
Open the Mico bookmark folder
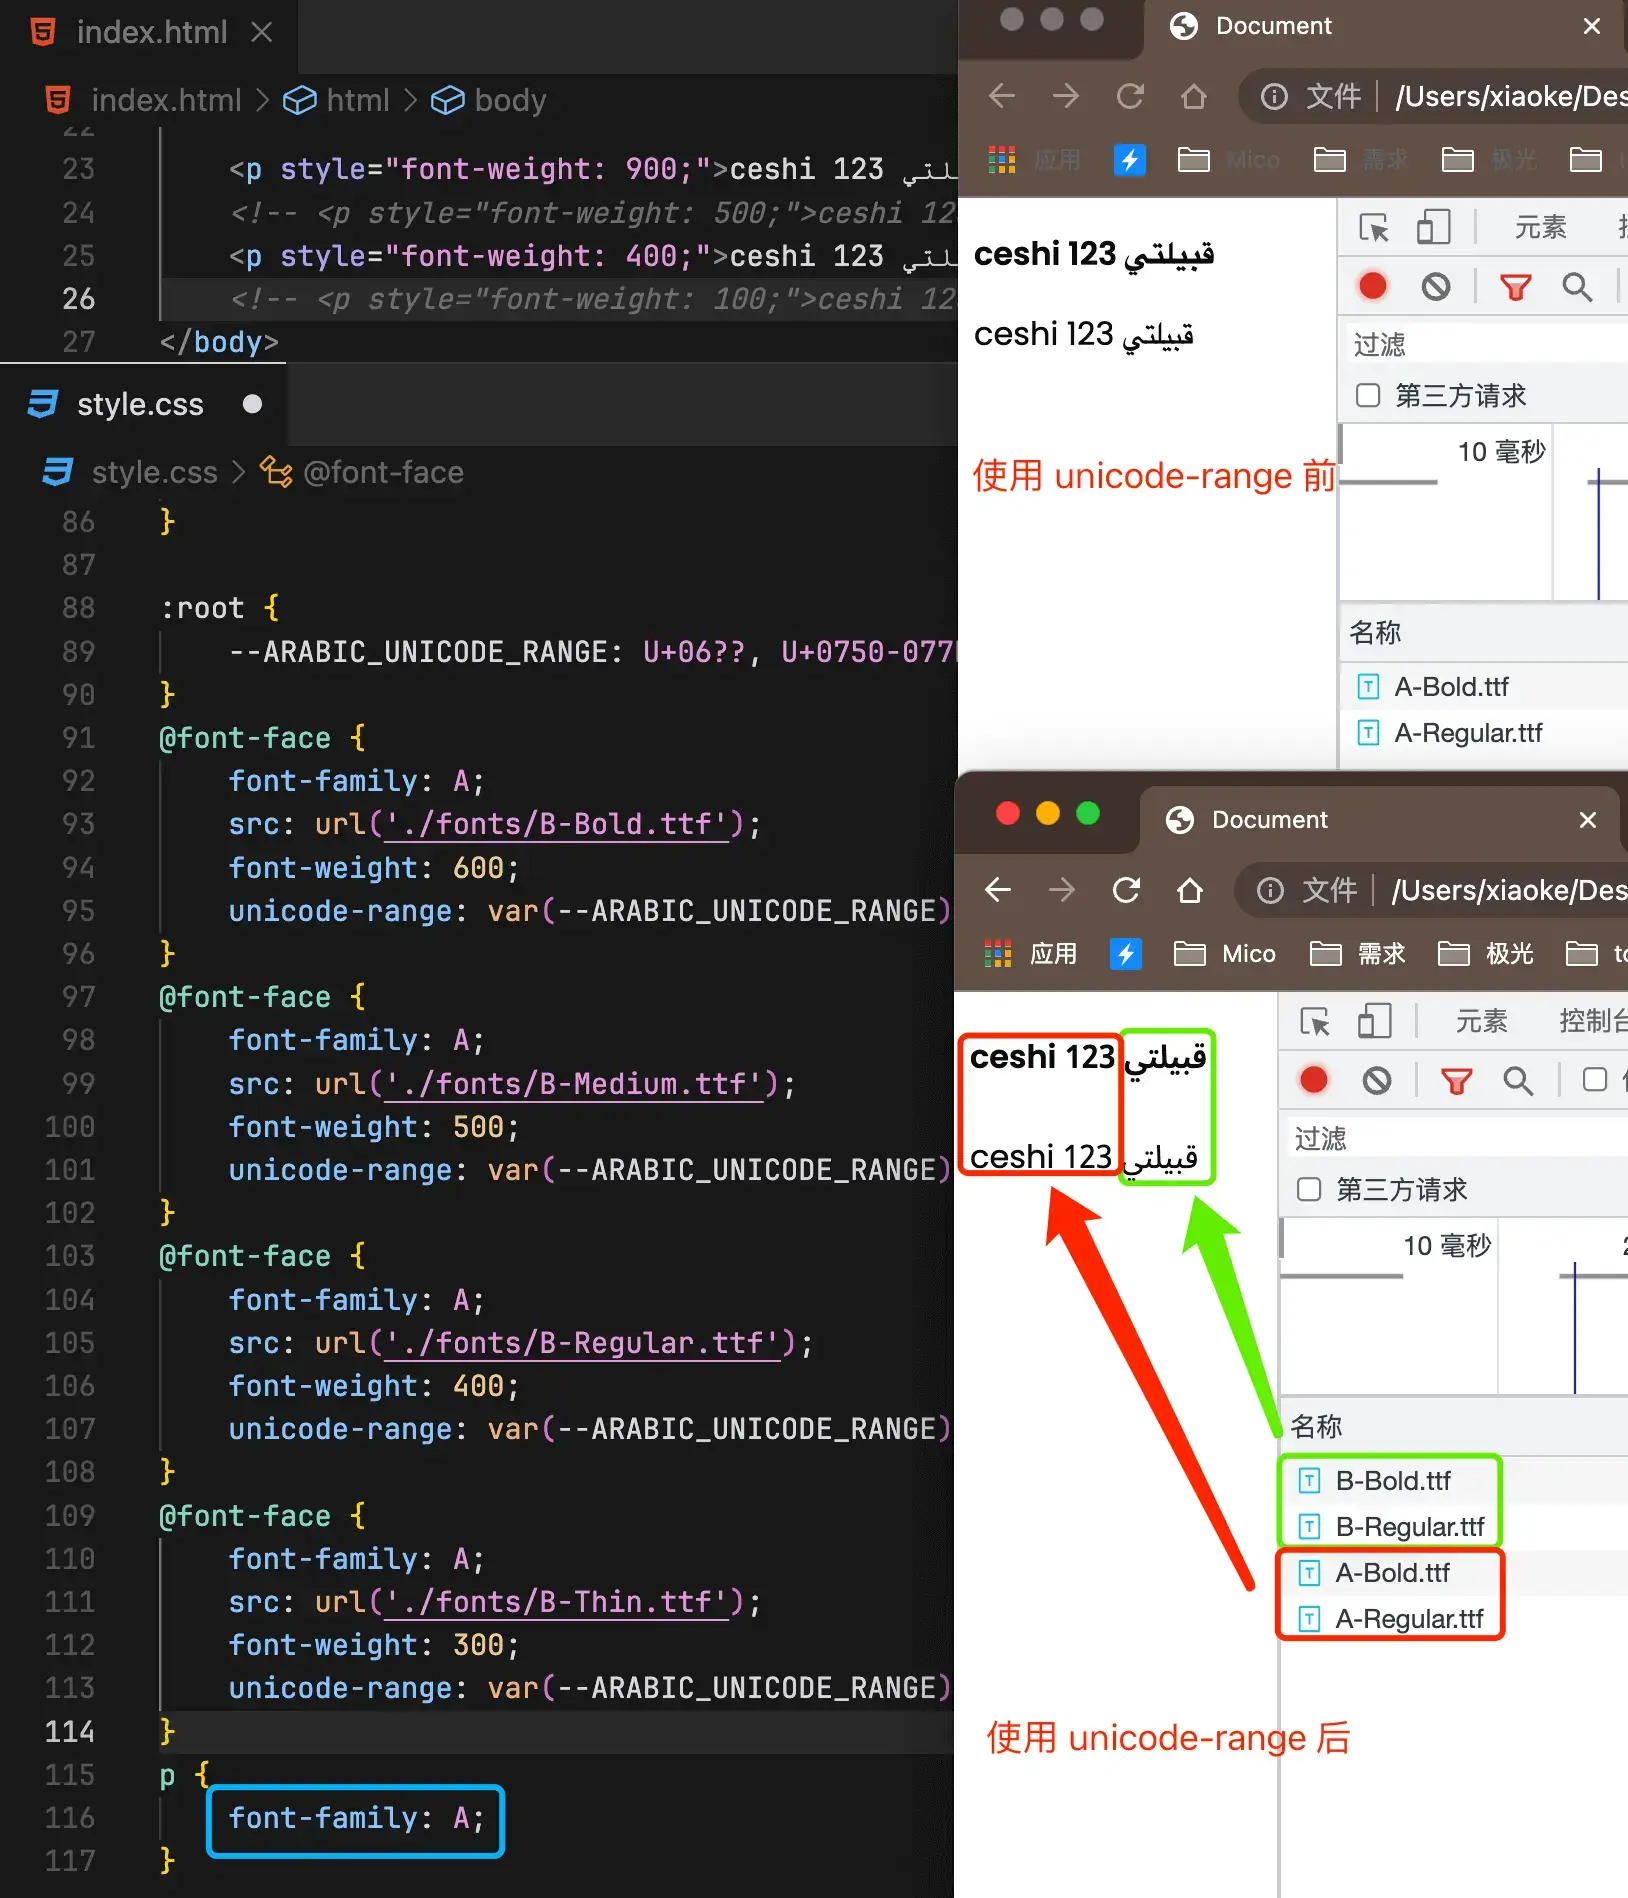(x=1226, y=954)
